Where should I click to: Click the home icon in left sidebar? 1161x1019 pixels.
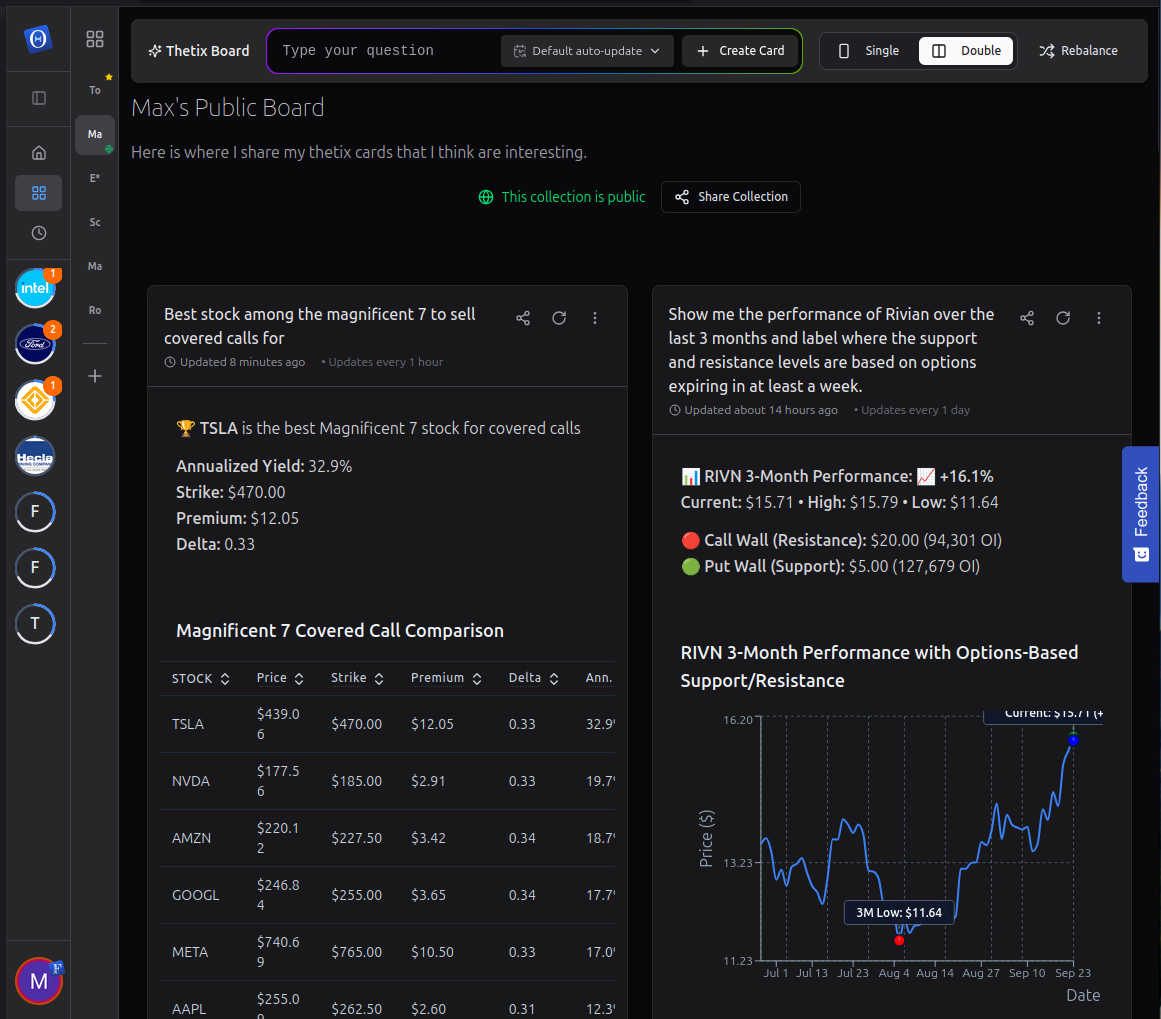pos(39,153)
